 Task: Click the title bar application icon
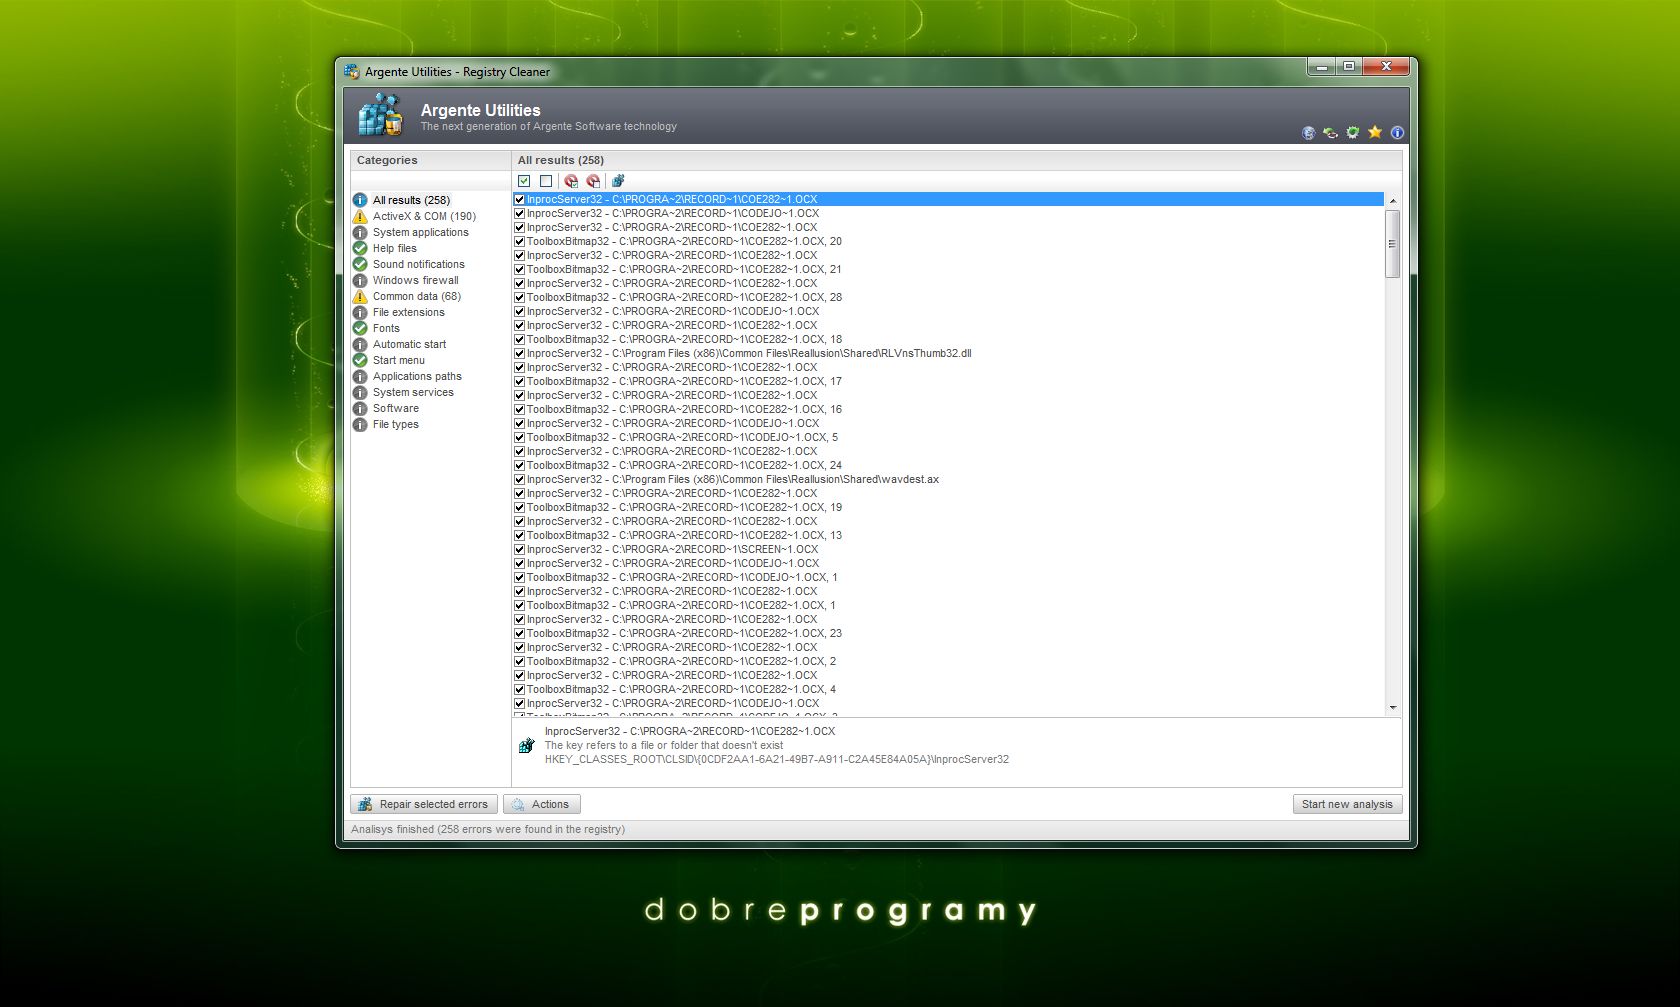coord(352,71)
